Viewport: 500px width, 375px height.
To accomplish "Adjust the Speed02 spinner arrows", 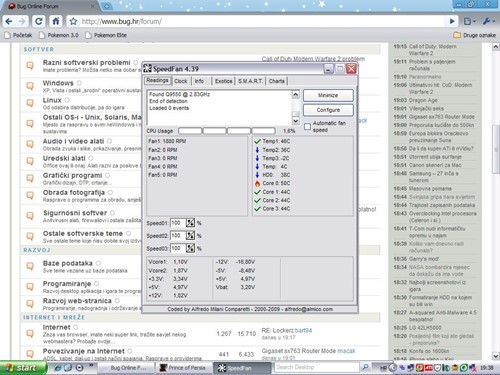I will click(x=190, y=236).
